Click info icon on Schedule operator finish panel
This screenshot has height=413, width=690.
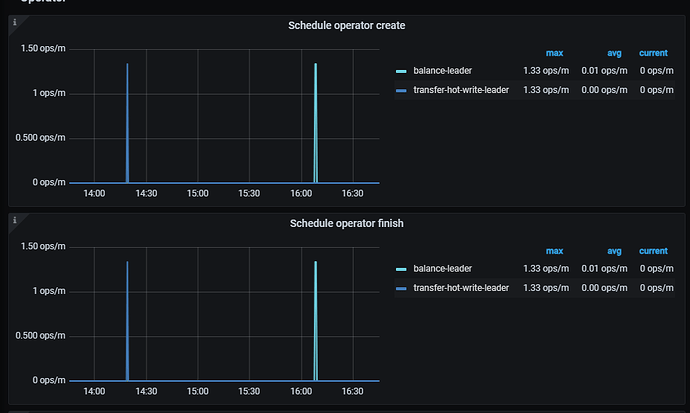(x=15, y=220)
